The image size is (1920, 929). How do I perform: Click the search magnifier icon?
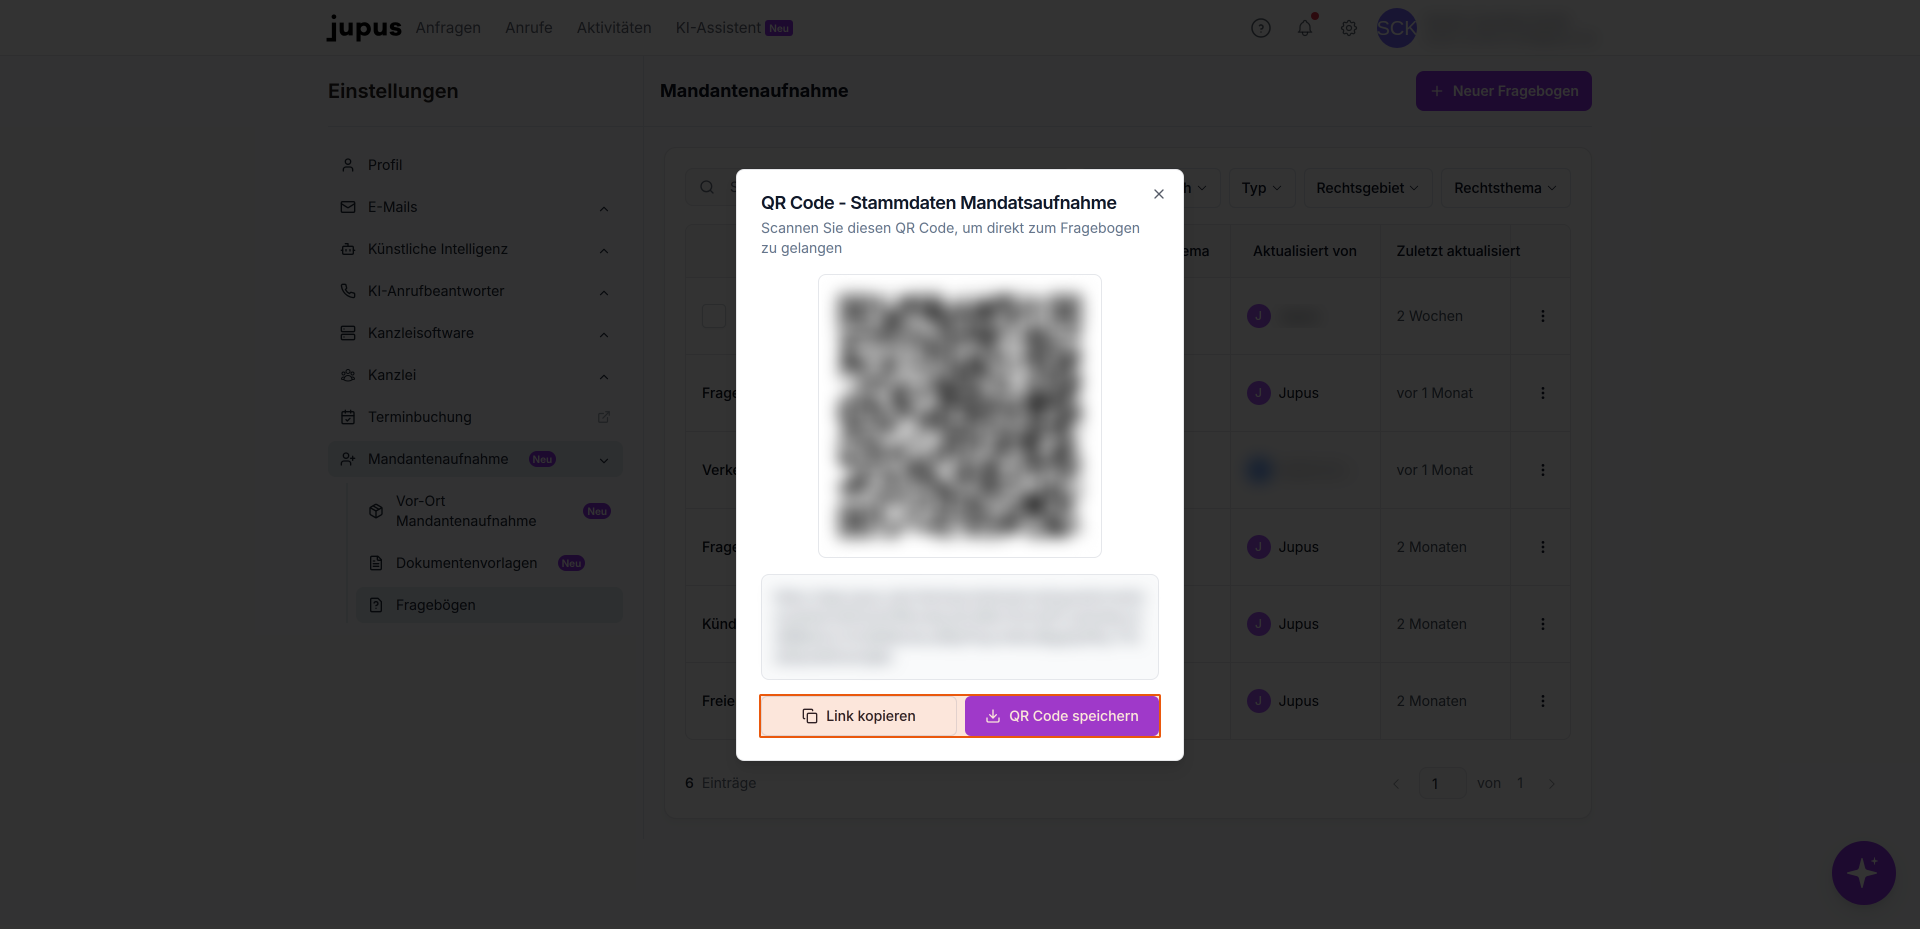click(707, 187)
